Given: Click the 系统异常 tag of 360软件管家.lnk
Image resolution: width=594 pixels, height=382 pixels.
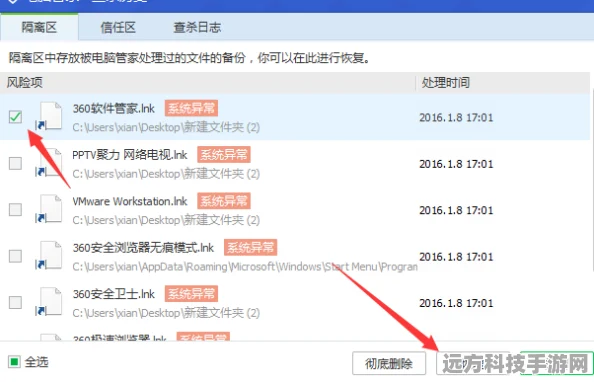Looking at the screenshot, I should [191, 108].
